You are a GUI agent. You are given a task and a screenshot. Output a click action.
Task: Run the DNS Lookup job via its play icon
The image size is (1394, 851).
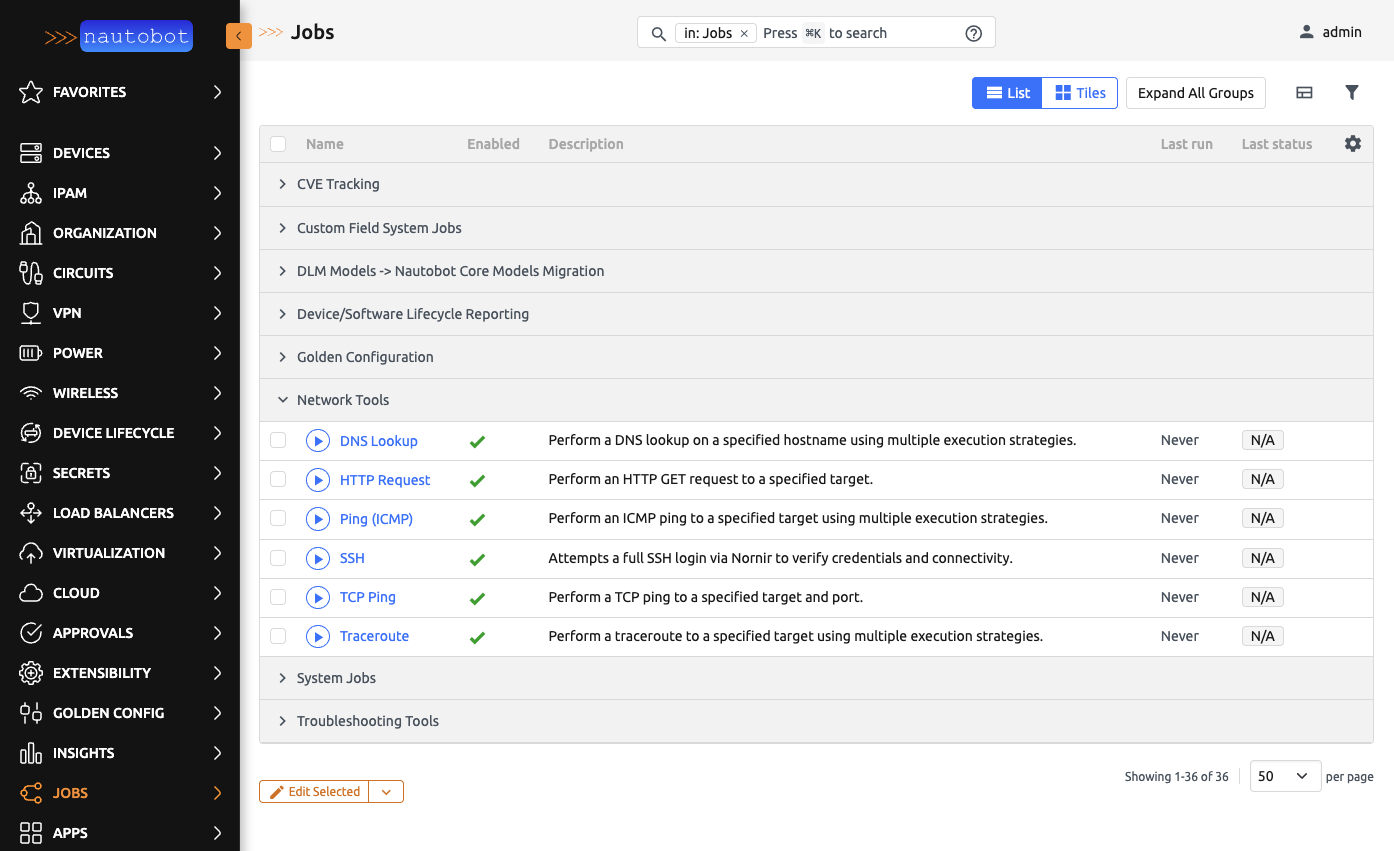coord(317,440)
